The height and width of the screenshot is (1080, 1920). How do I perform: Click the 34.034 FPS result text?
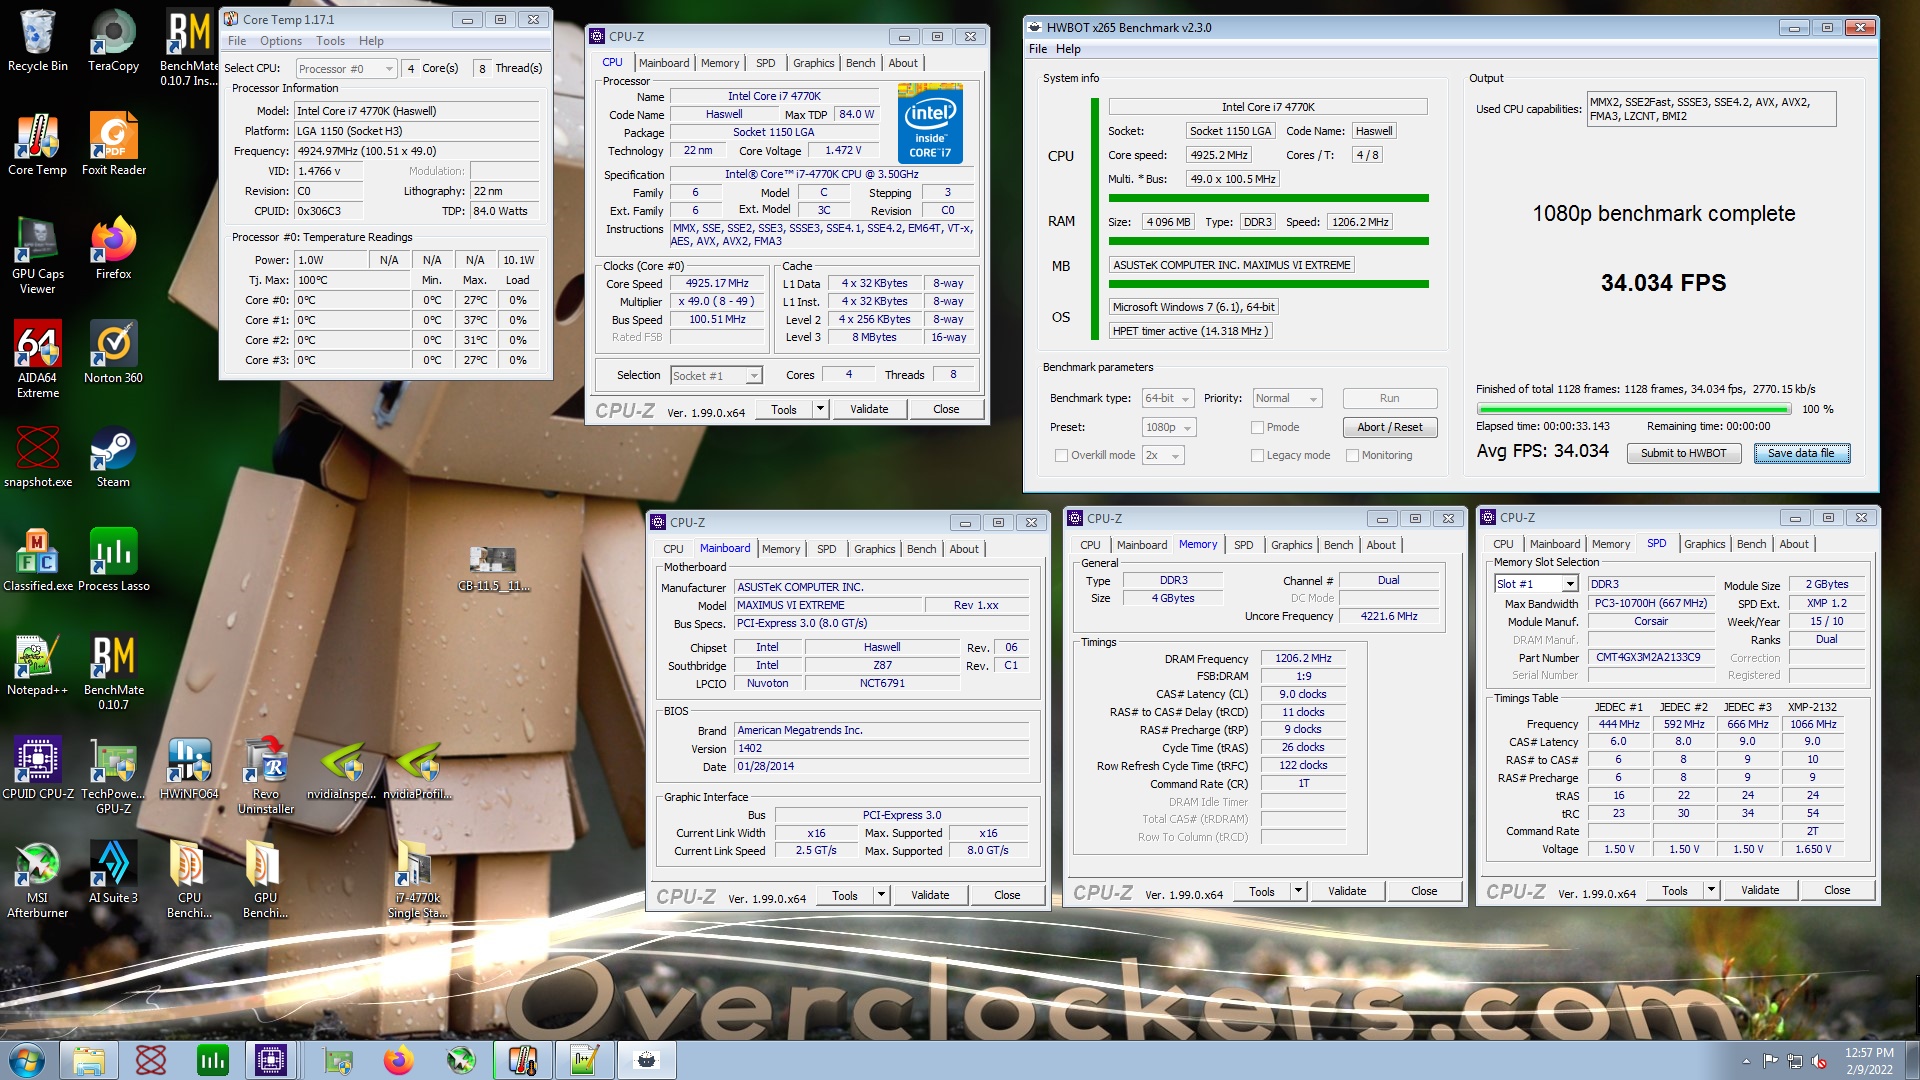tap(1663, 283)
